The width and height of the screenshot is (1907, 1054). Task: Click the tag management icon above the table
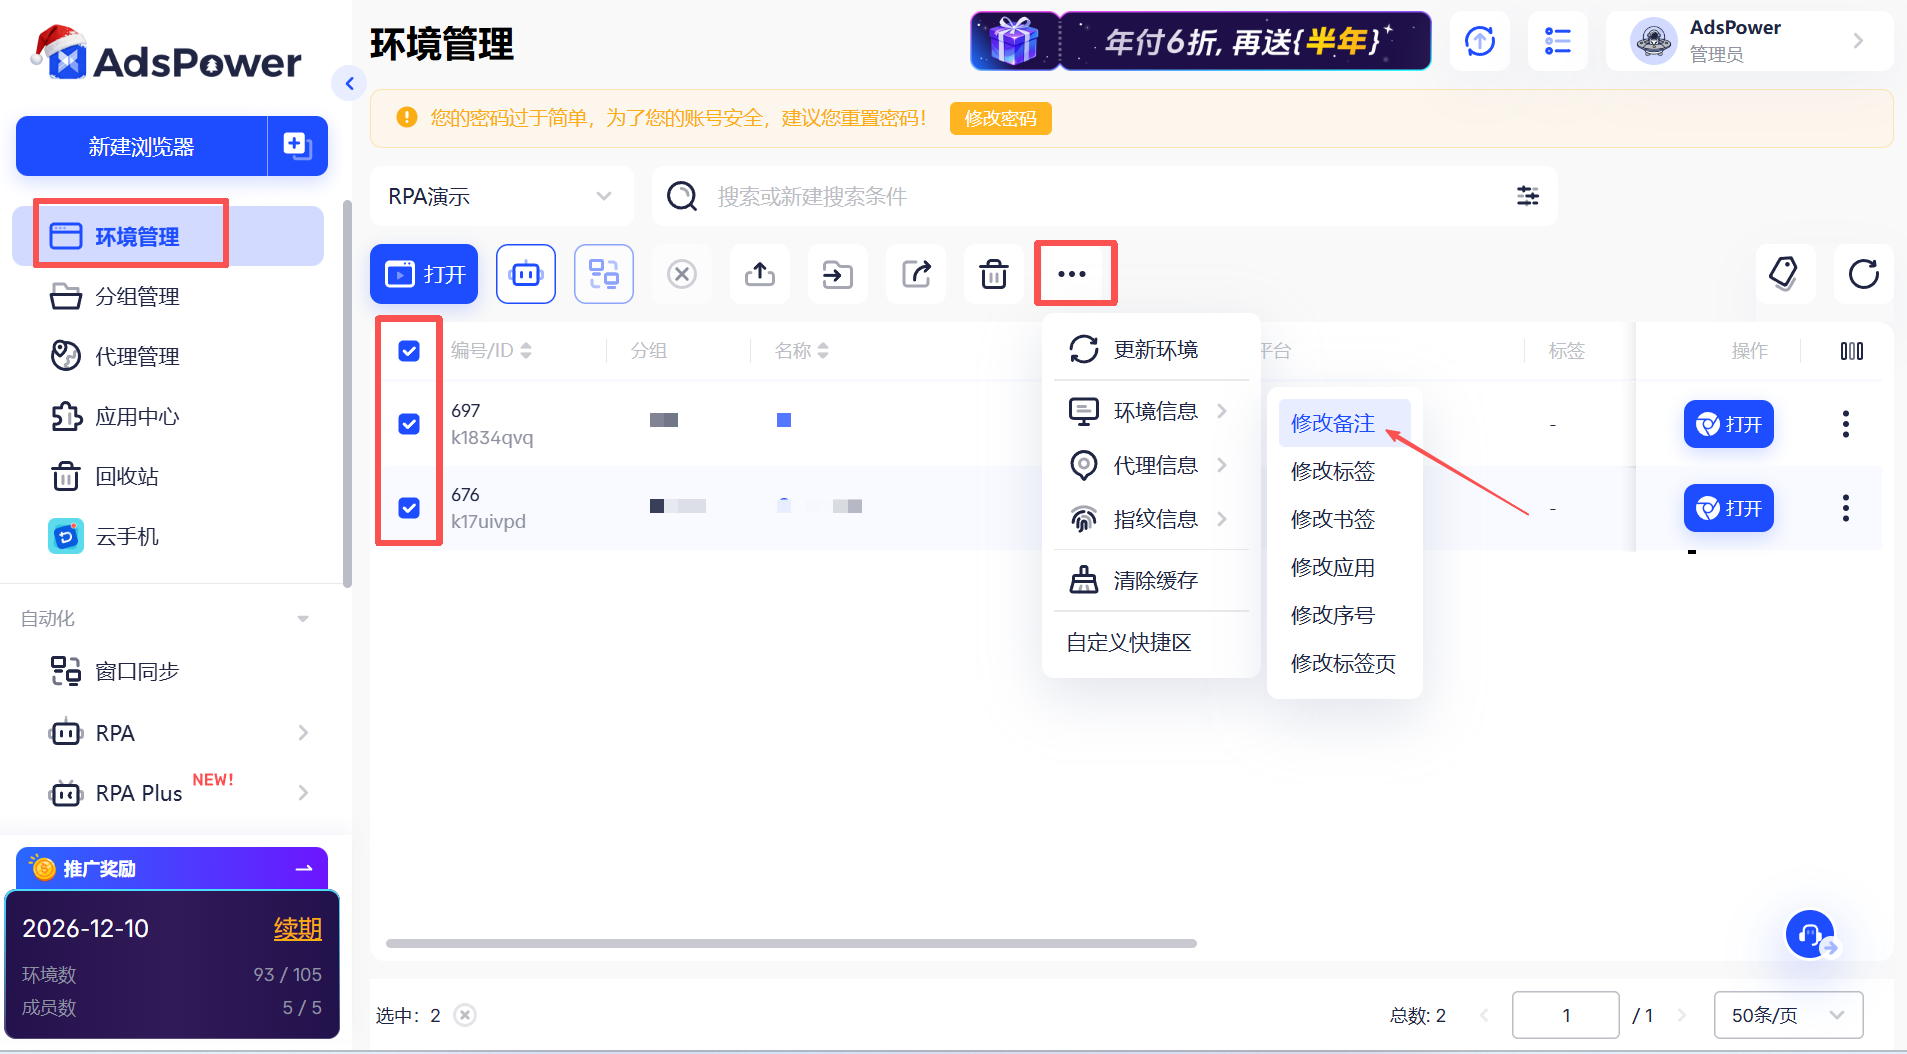pyautogui.click(x=1786, y=274)
